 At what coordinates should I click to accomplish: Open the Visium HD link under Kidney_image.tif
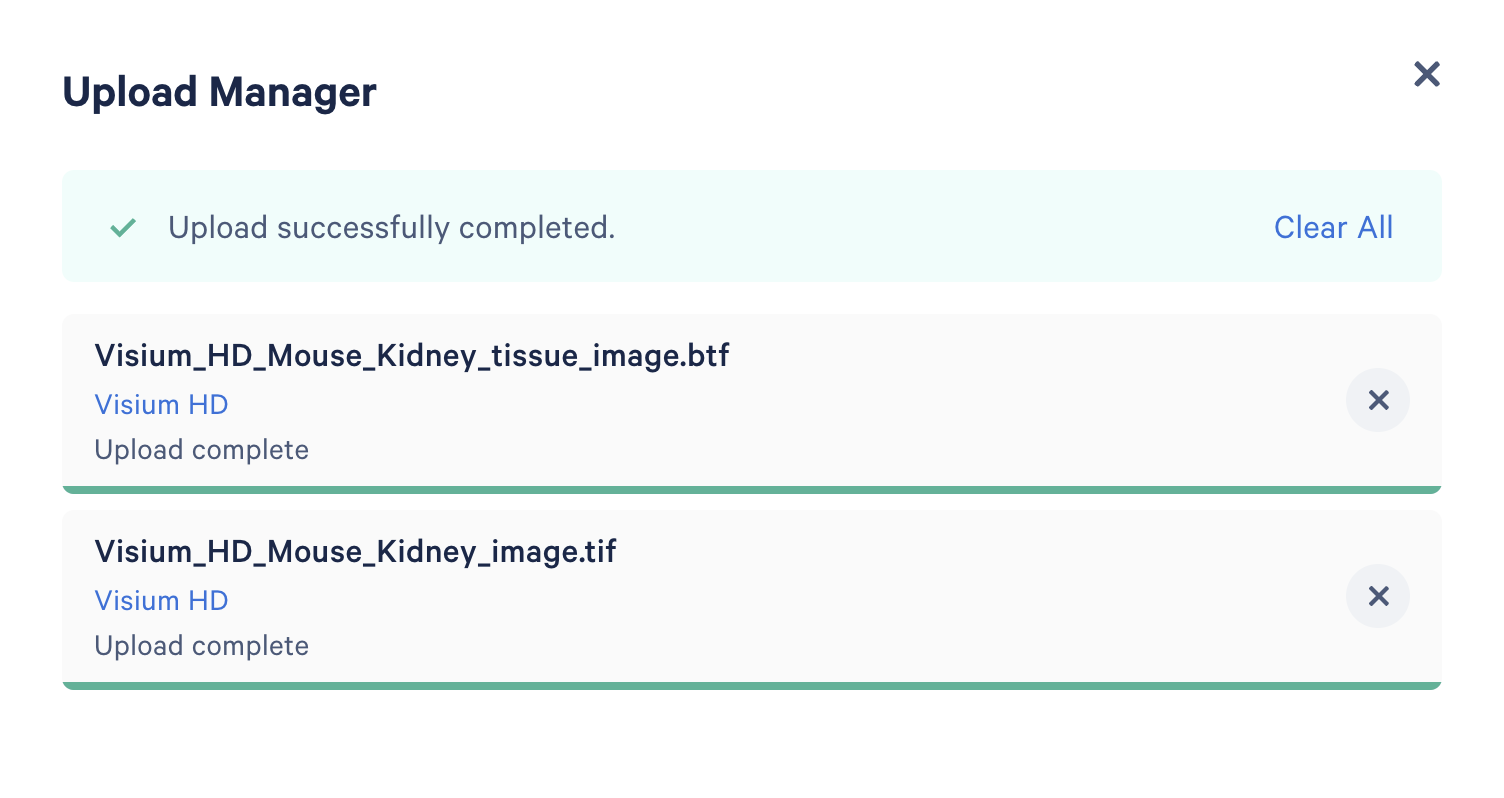(161, 601)
